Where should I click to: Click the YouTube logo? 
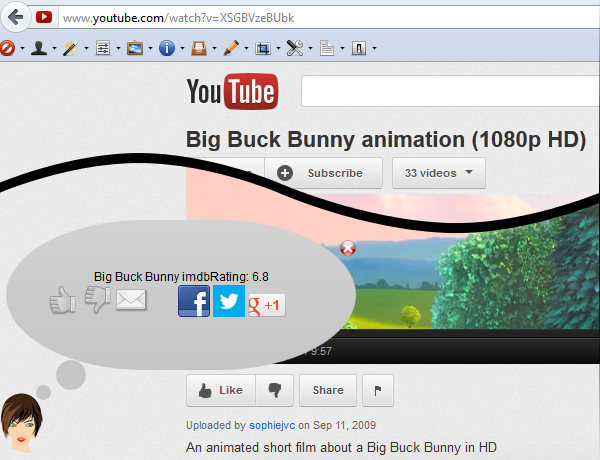point(233,91)
